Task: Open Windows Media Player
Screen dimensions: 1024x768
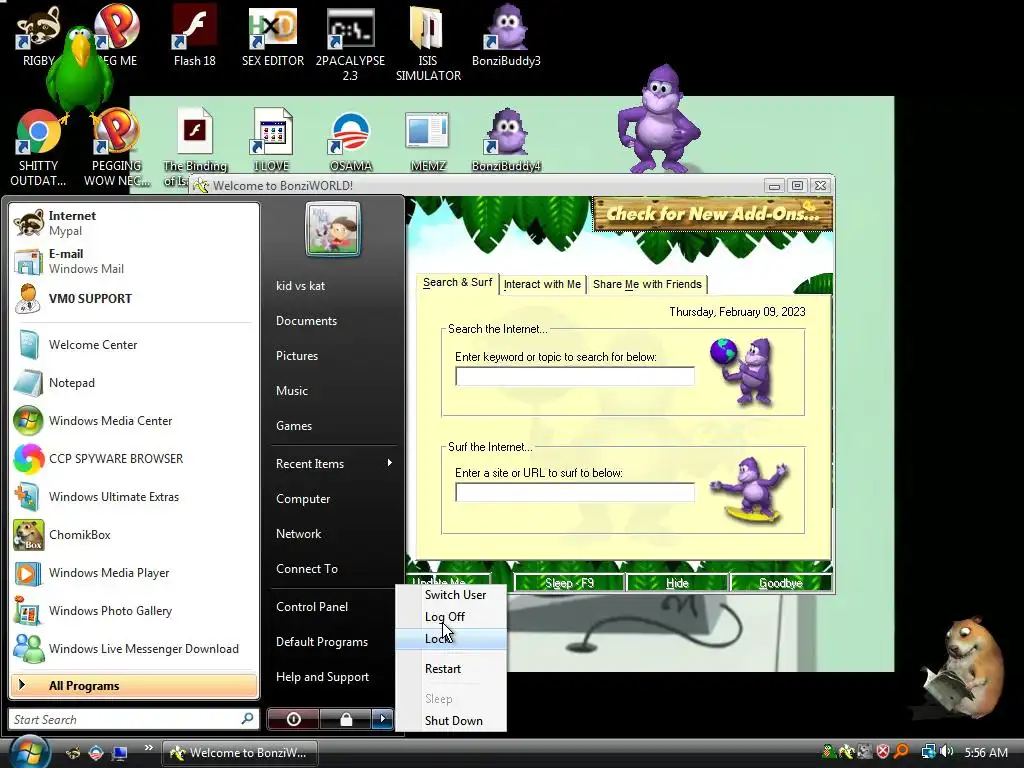Action: (134, 573)
